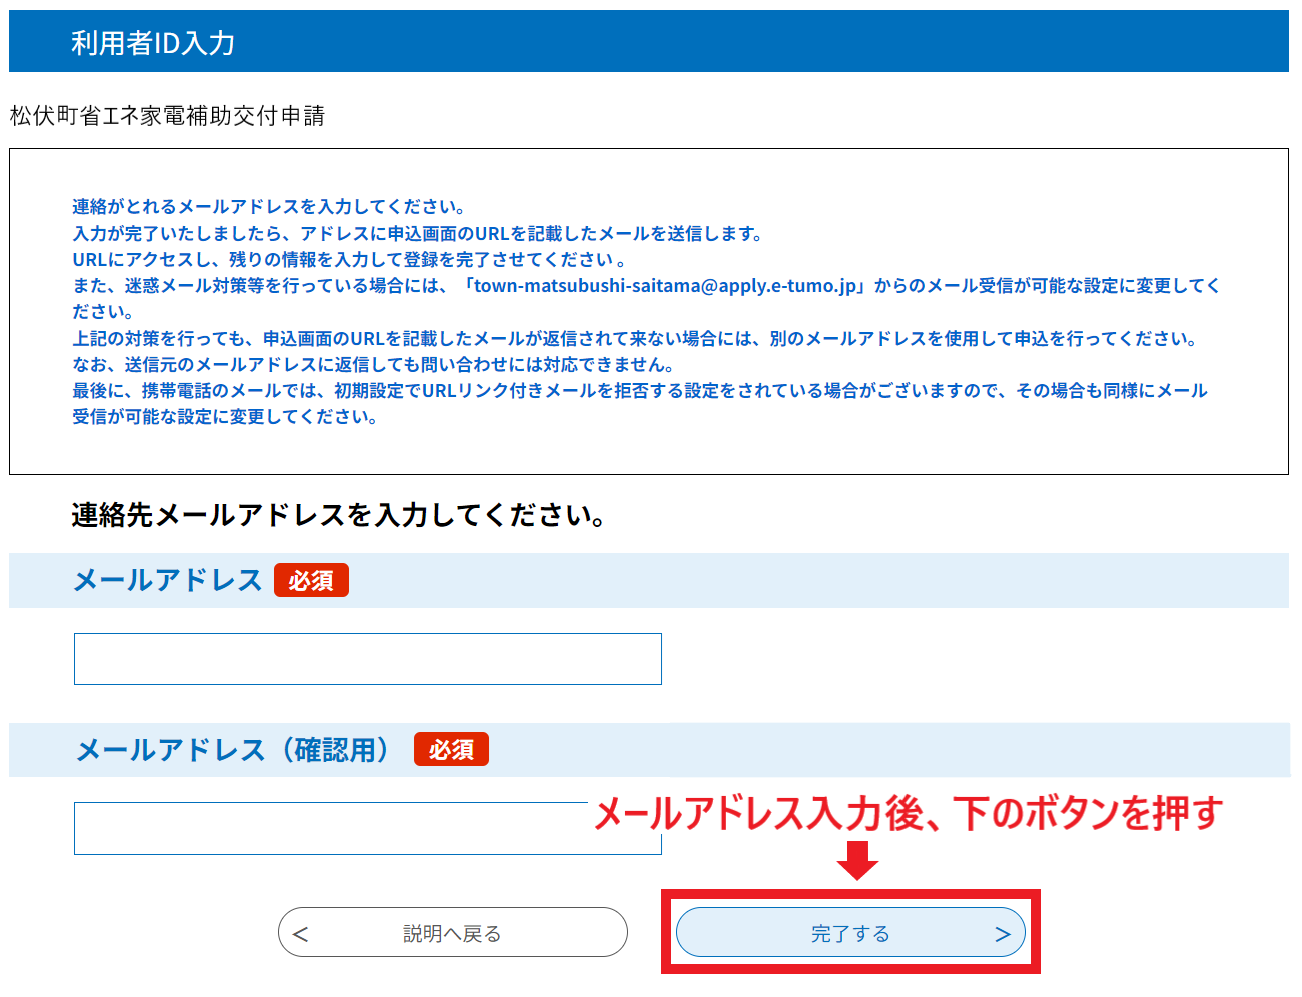Click the line 連絡がとれるメールアドレスを入力してください。
Image resolution: width=1302 pixels, height=997 pixels.
[x=269, y=207]
